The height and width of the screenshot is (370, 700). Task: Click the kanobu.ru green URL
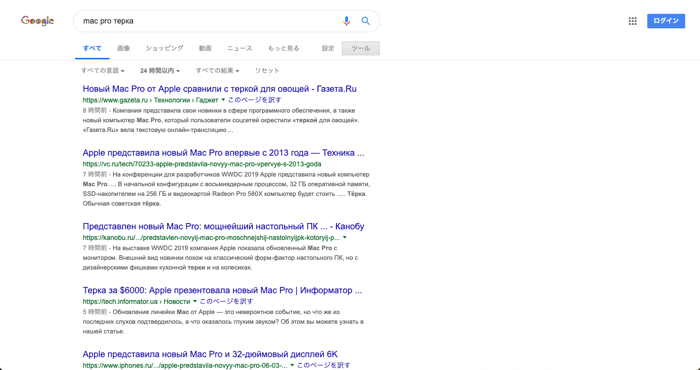click(211, 237)
